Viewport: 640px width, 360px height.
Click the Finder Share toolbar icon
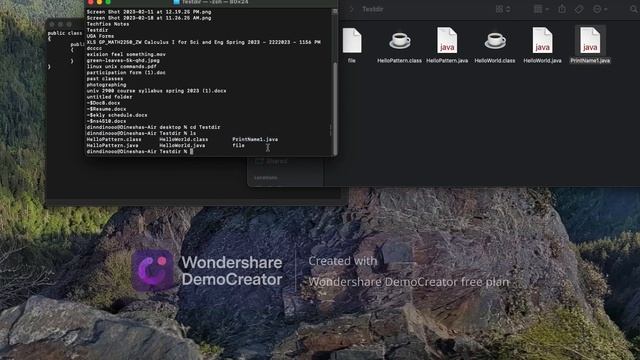point(562,9)
